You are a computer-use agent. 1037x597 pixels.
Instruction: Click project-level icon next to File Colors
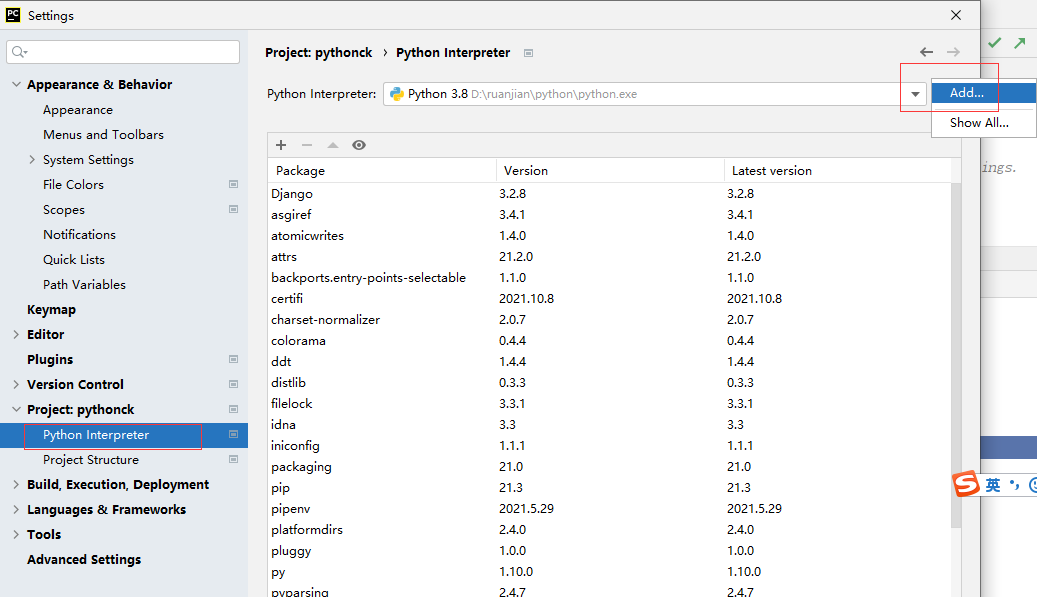point(233,184)
